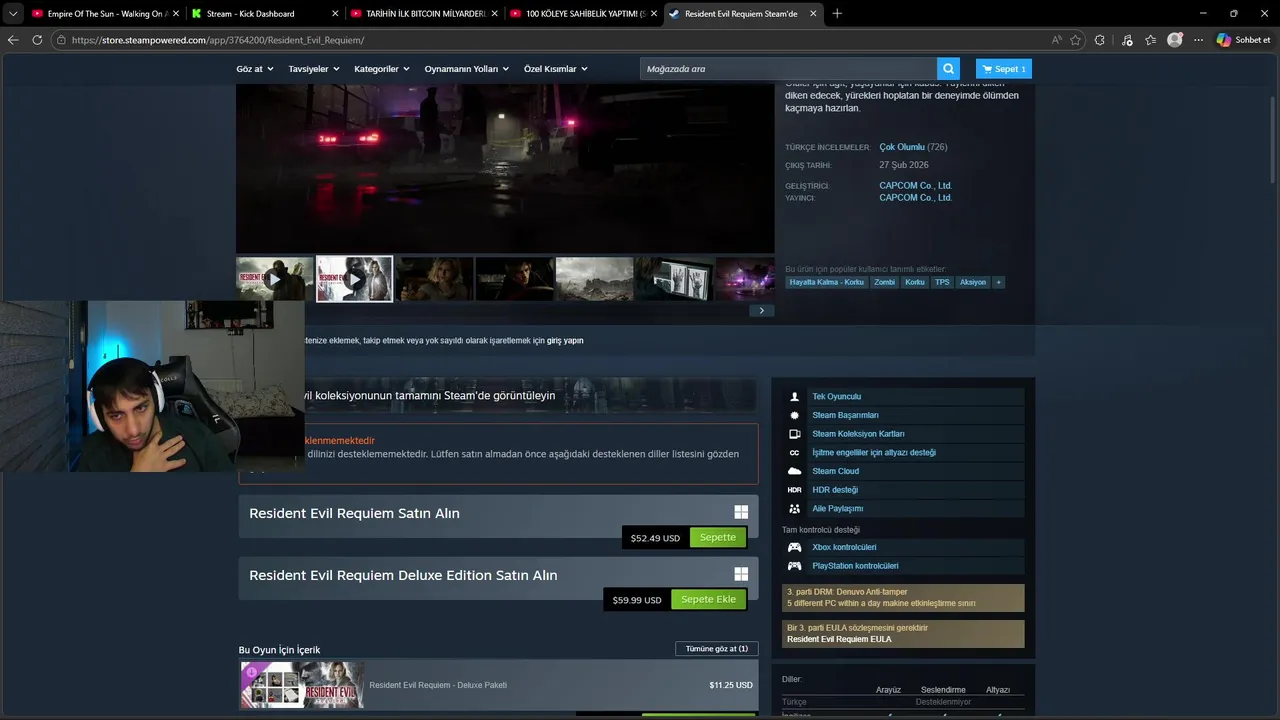Expand the Tavsiyeler menu
Screen dimensions: 1280x720
tap(314, 69)
